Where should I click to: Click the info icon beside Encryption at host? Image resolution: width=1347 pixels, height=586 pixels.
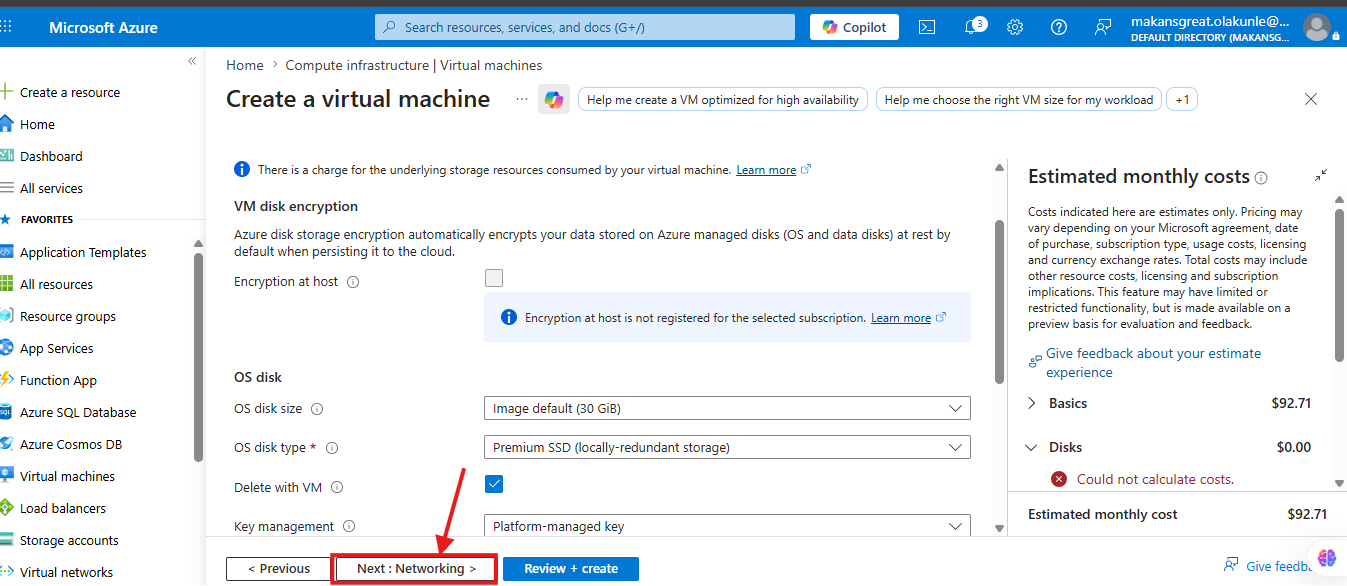pyautogui.click(x=353, y=282)
